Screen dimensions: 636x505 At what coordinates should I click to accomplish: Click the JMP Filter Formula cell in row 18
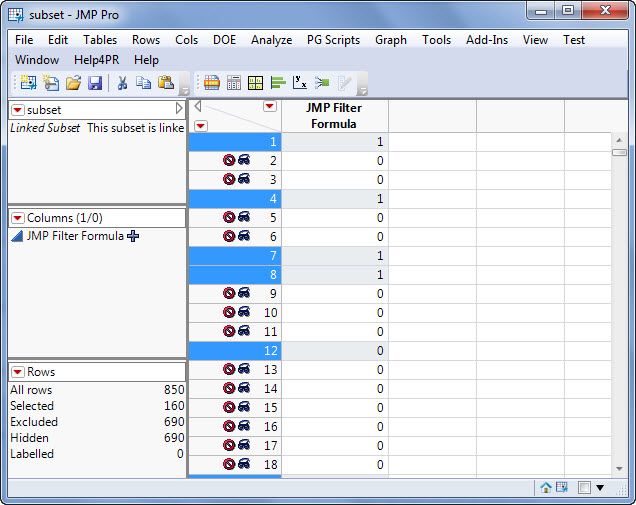pyautogui.click(x=335, y=464)
